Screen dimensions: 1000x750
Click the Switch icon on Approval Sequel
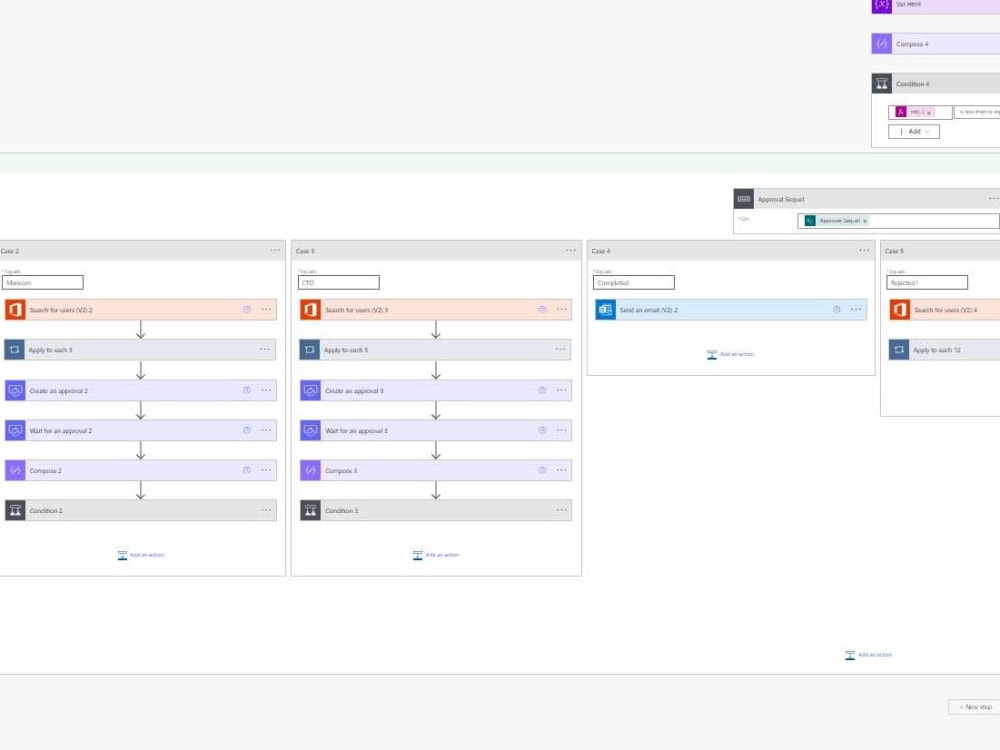click(741, 198)
